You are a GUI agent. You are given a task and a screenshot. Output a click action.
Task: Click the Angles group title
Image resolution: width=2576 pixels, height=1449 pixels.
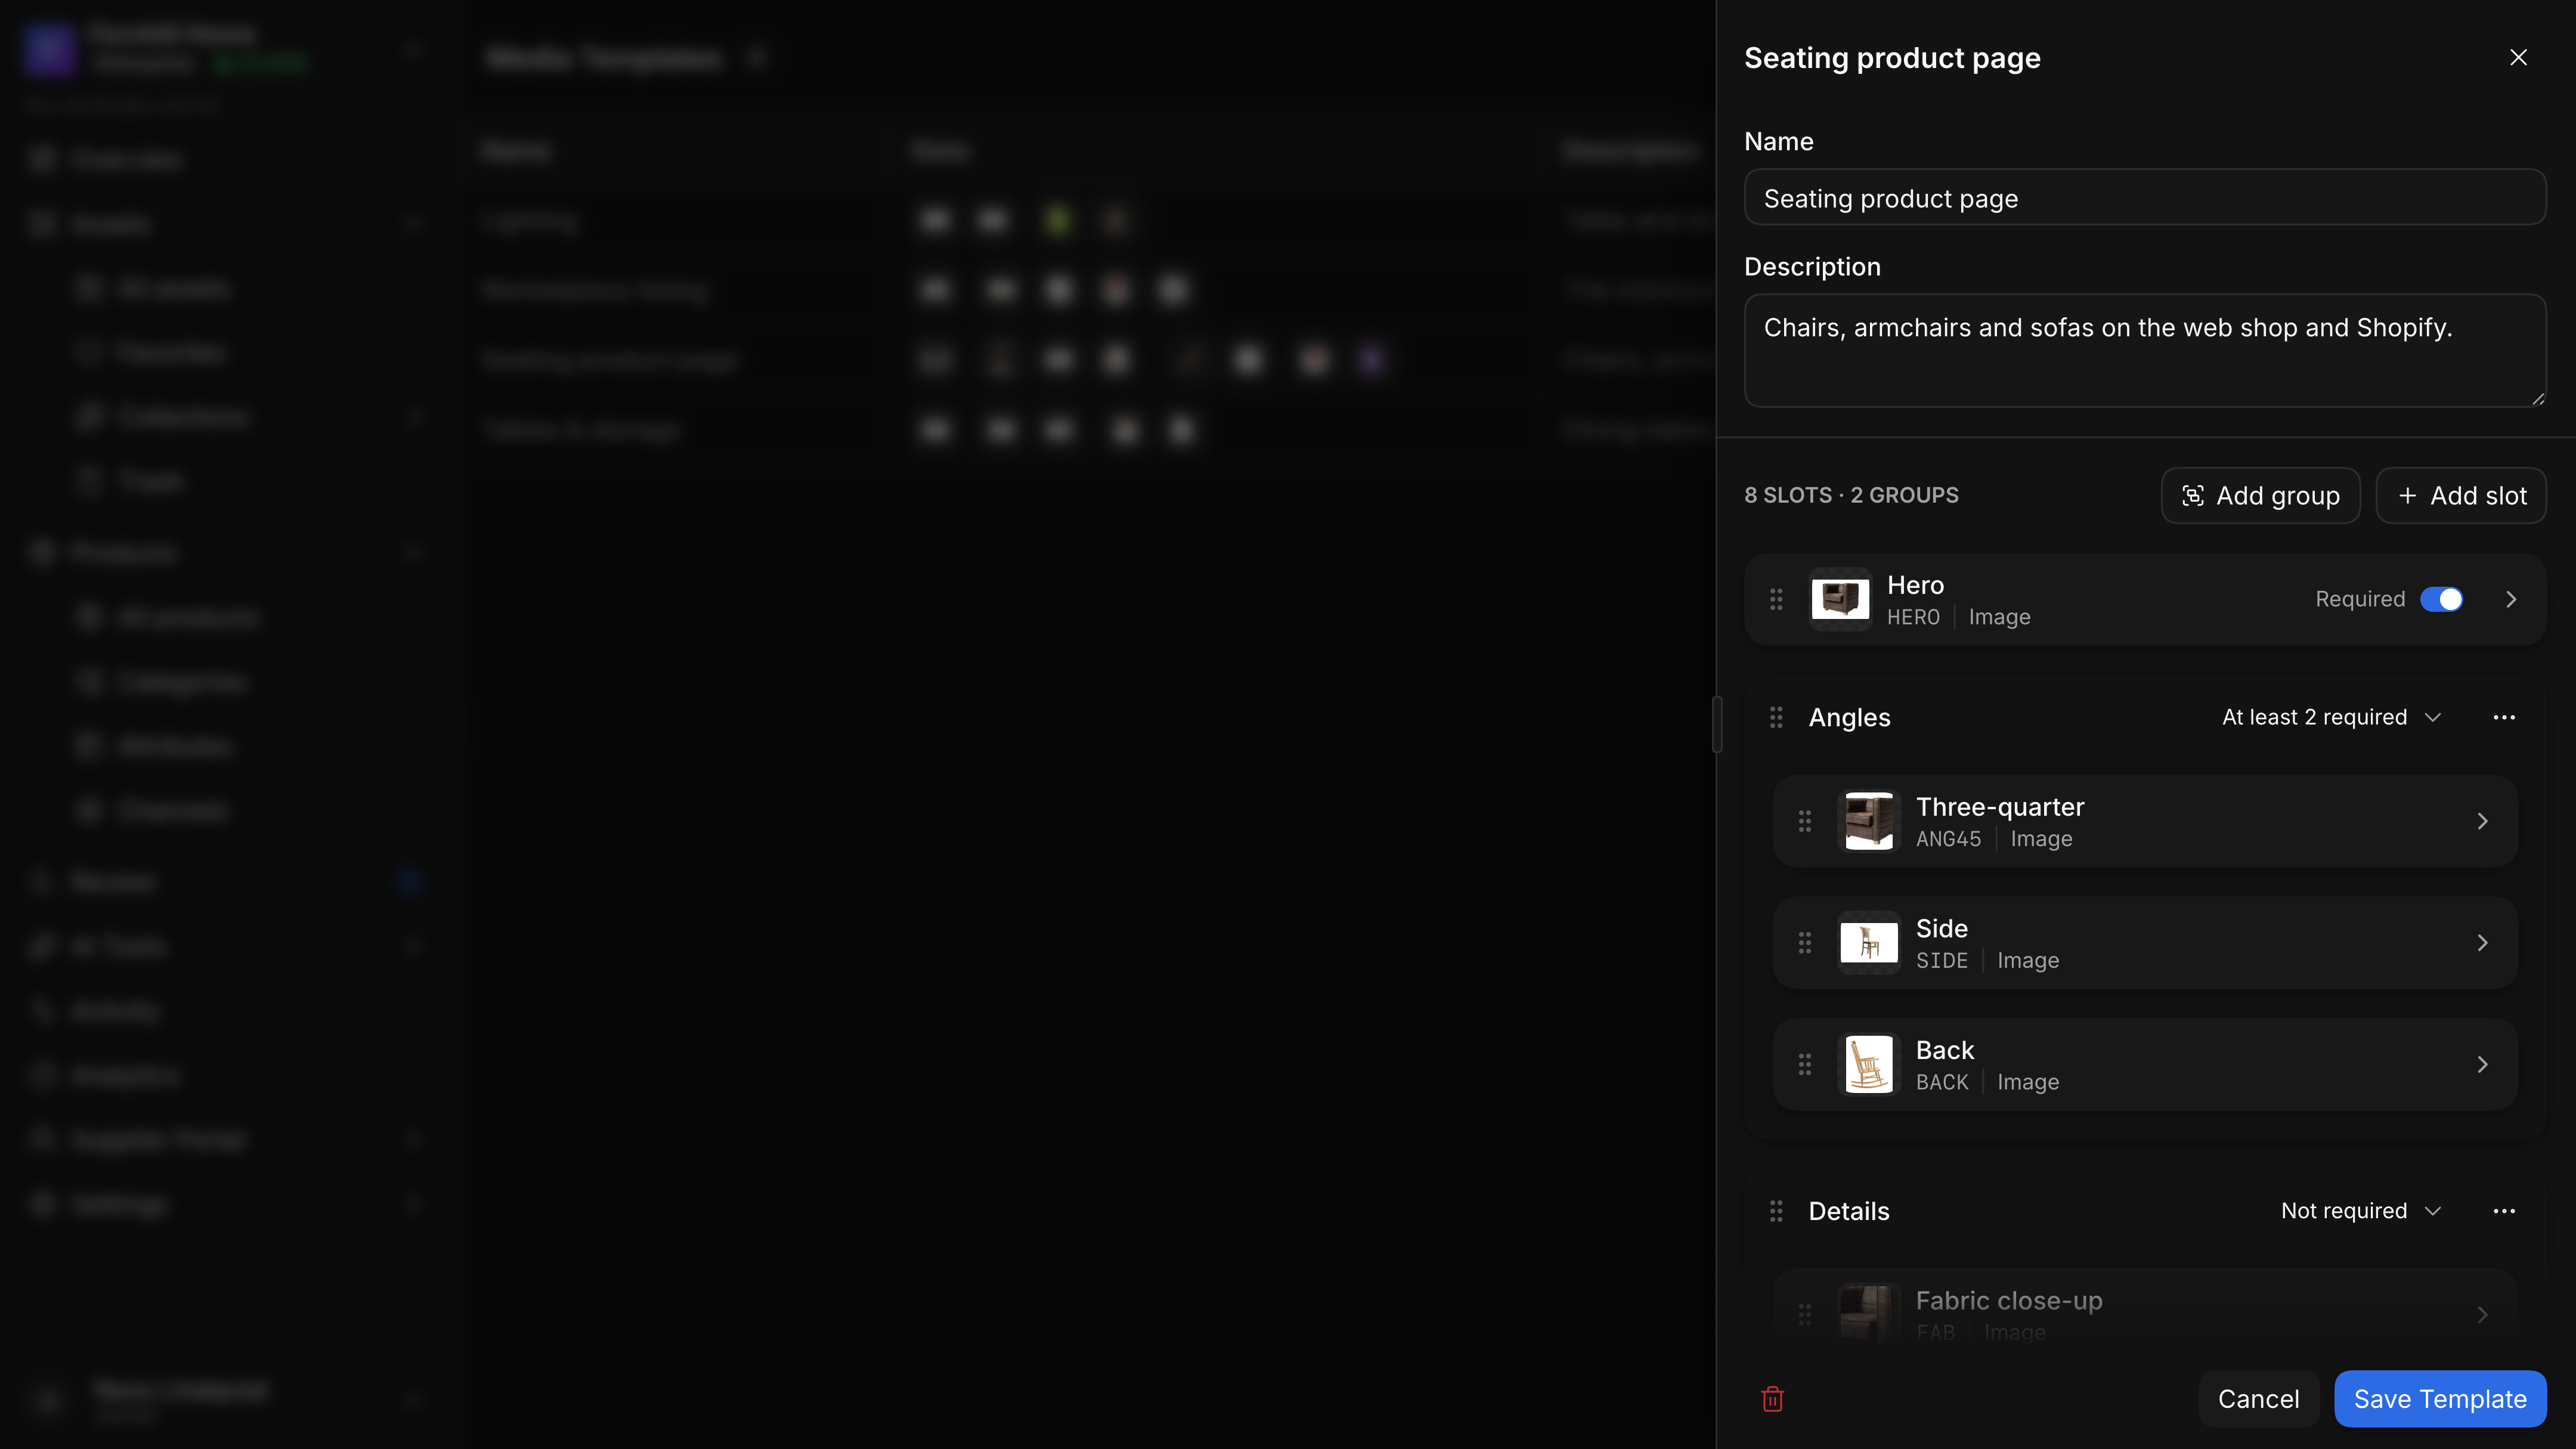click(x=1849, y=717)
